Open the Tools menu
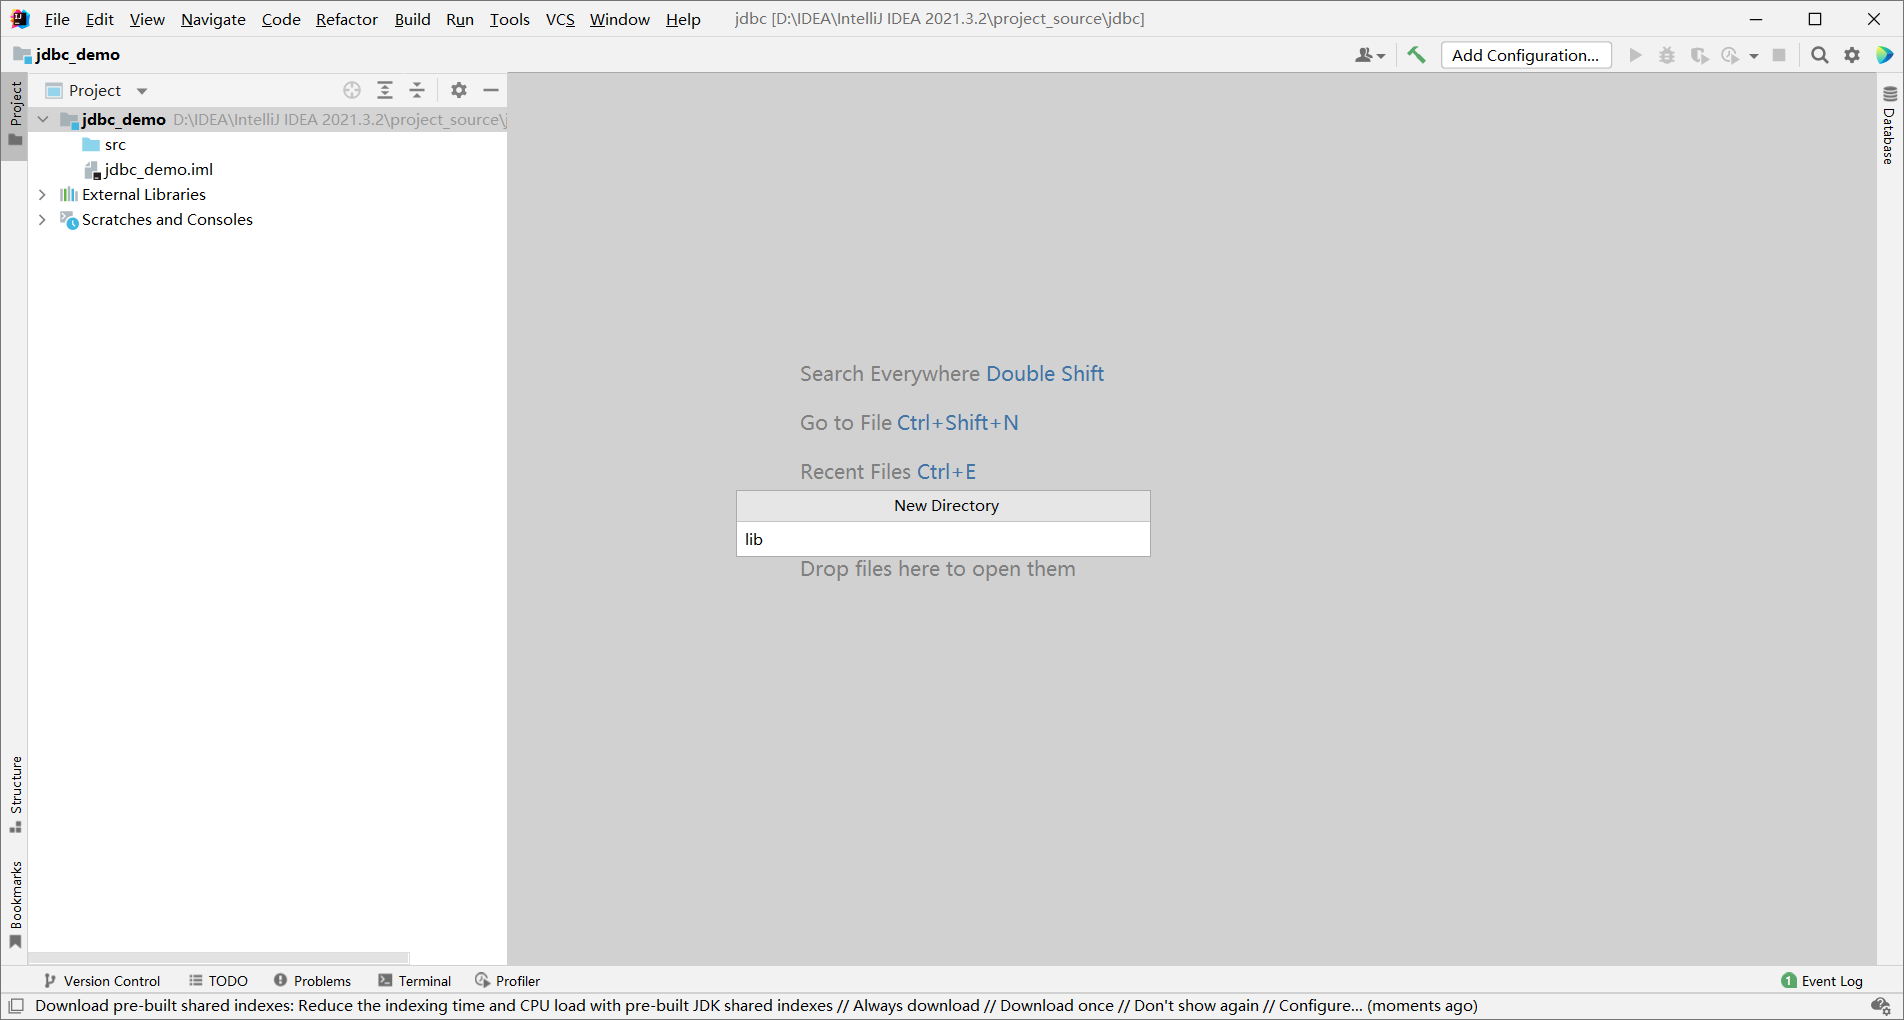 (x=509, y=19)
